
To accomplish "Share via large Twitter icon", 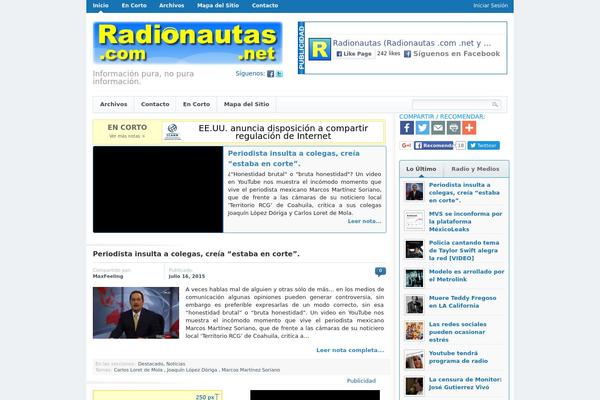I will [422, 128].
